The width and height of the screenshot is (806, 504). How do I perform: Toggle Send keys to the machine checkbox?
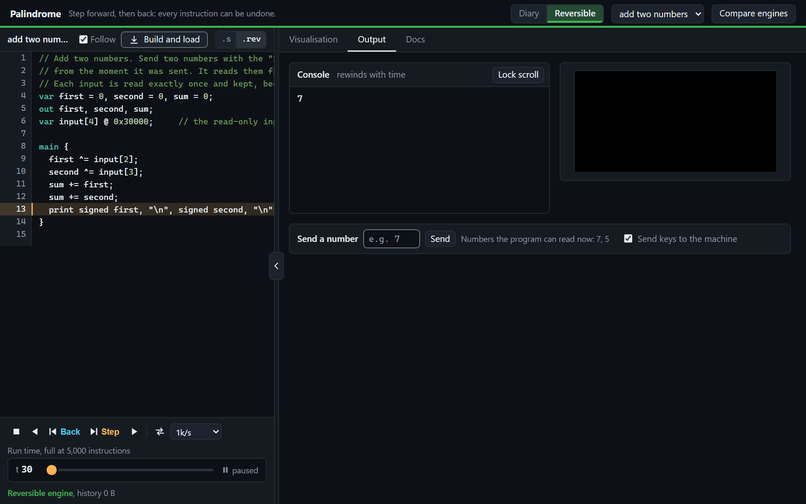(x=628, y=239)
